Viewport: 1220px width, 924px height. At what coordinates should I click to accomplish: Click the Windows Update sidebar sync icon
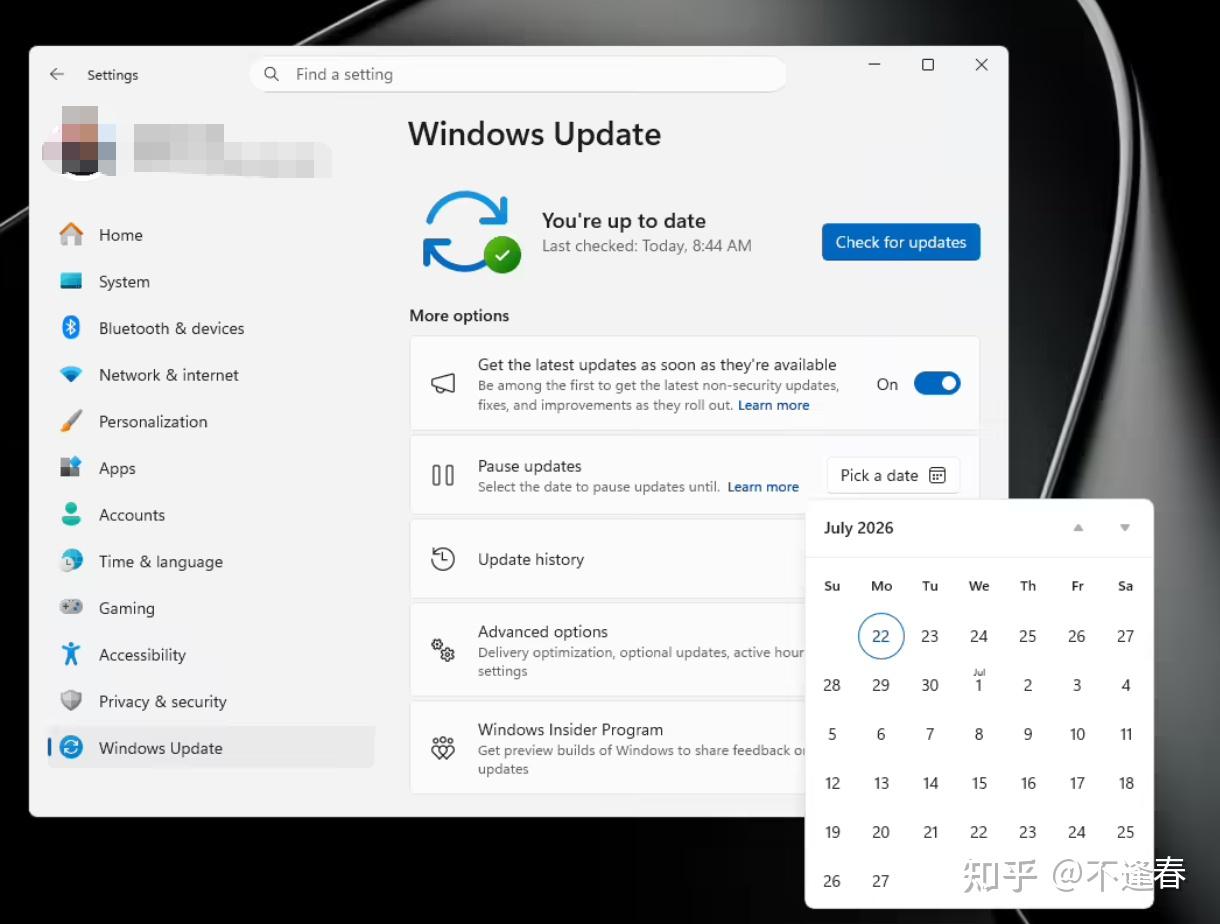71,747
